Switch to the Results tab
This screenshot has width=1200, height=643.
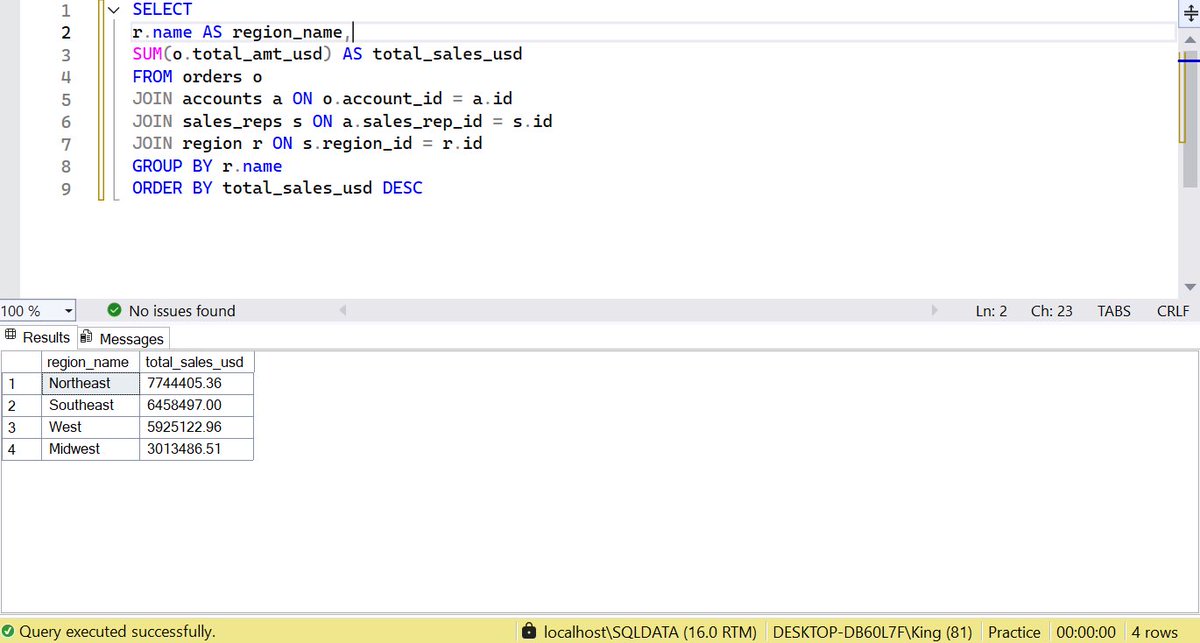[x=45, y=337]
